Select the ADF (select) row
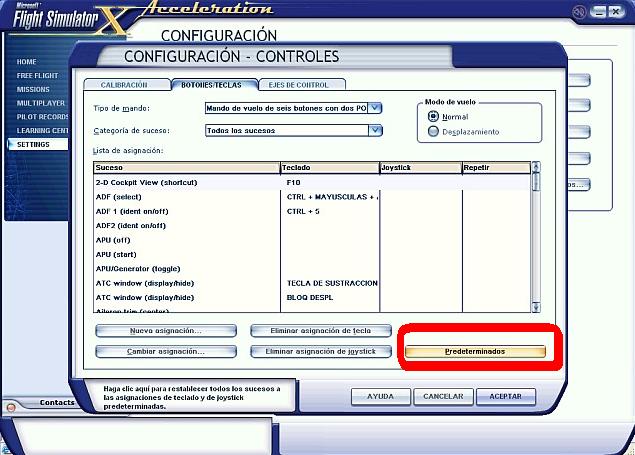 click(312, 197)
